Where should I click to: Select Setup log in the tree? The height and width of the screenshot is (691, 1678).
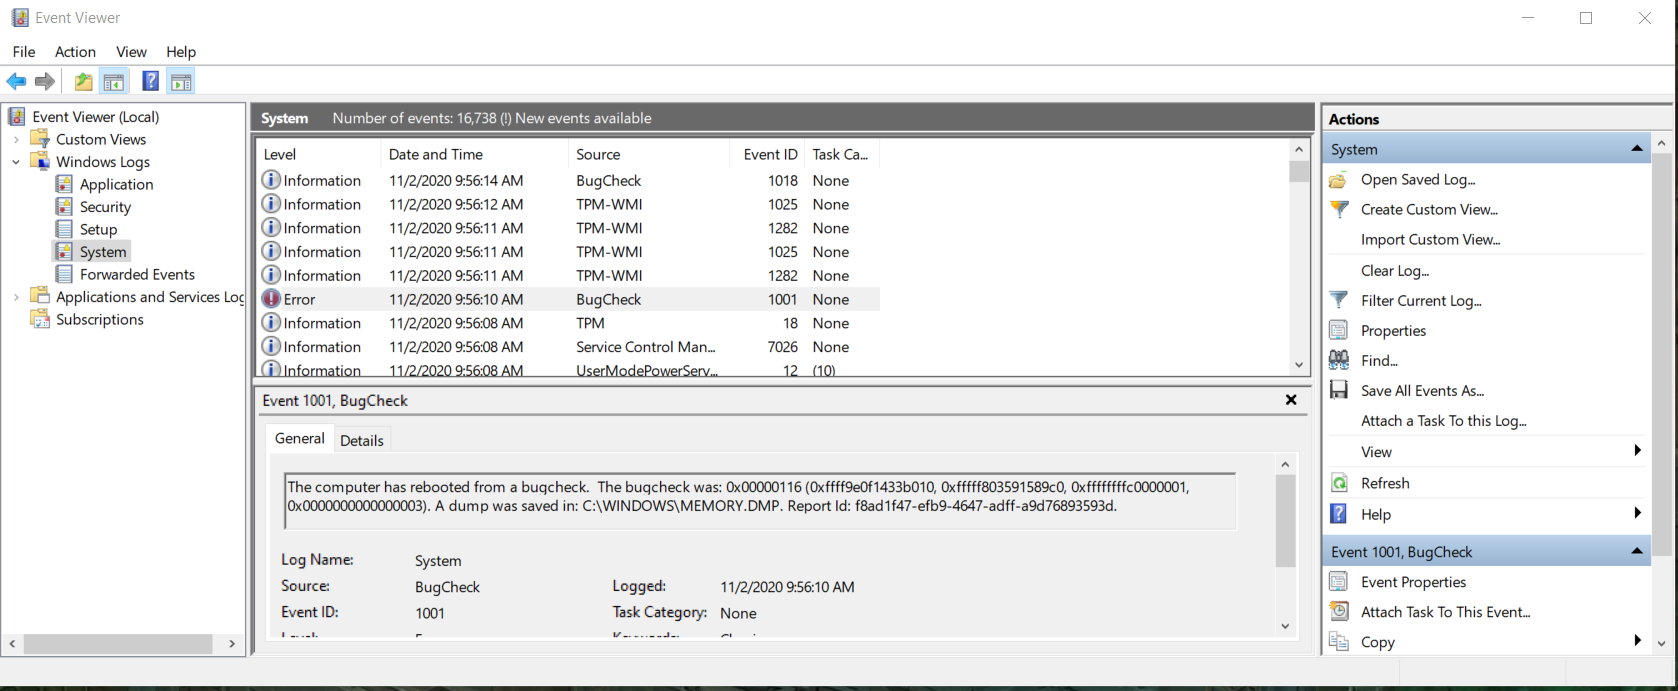98,229
